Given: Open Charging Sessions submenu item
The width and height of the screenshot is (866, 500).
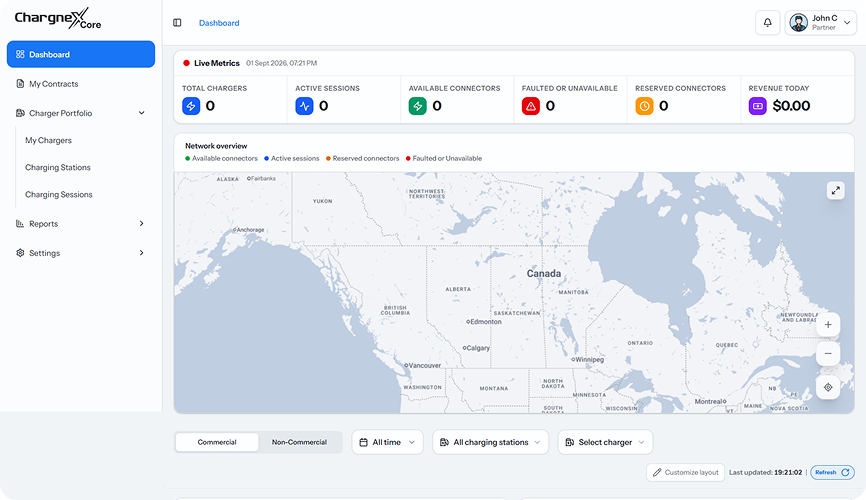Looking at the screenshot, I should point(59,194).
